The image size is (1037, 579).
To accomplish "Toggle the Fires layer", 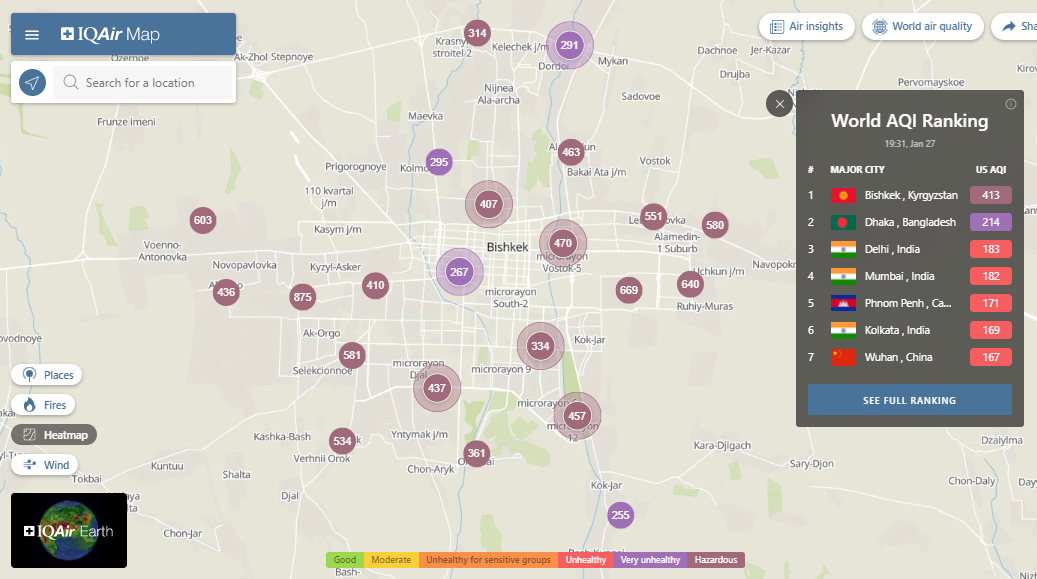I will [45, 405].
